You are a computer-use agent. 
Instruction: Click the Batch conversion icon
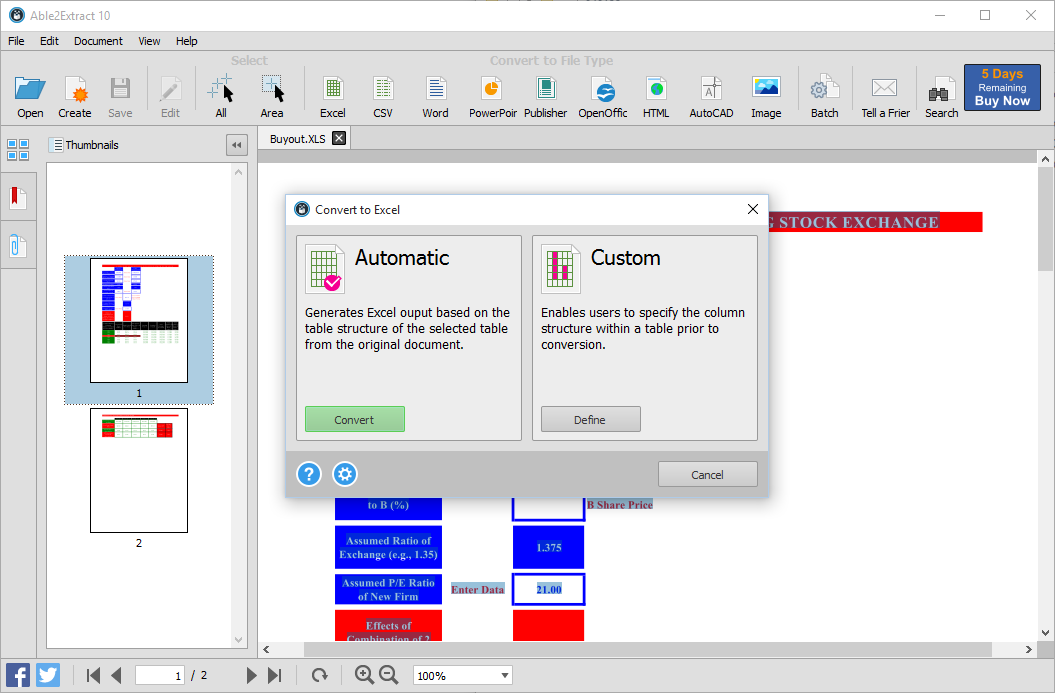pyautogui.click(x=824, y=97)
